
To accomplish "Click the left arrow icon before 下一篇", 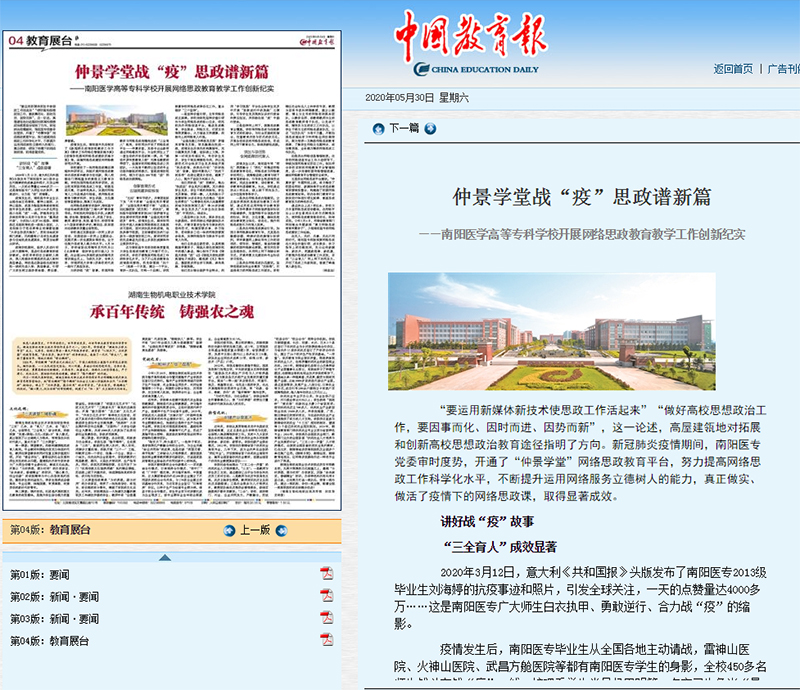I will point(378,128).
